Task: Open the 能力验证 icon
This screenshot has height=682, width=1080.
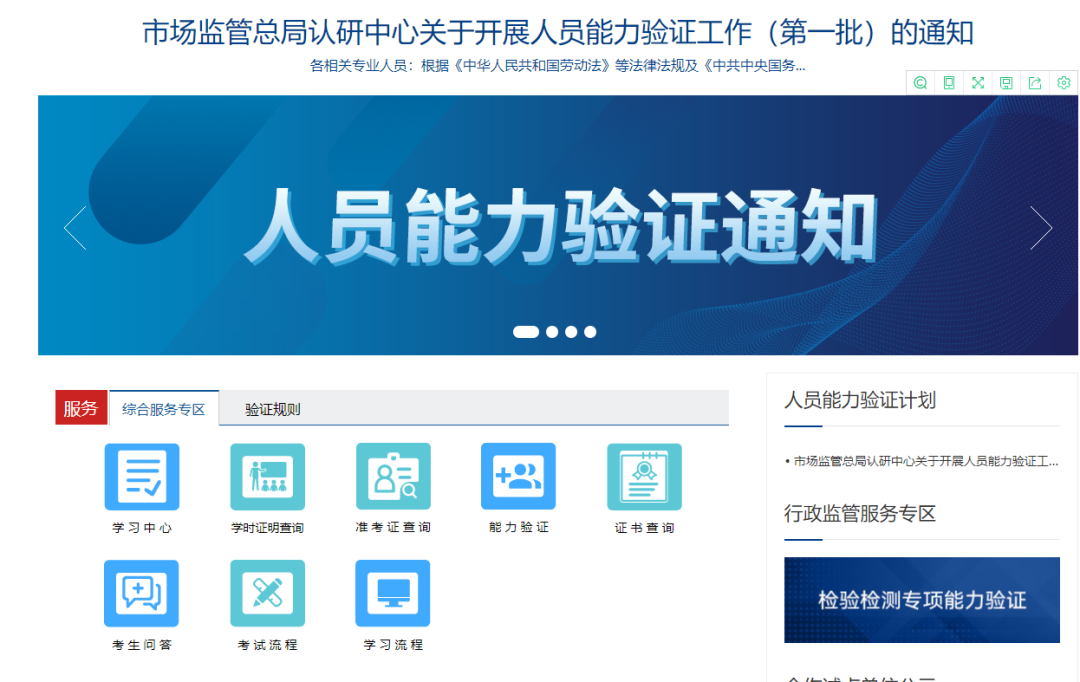Action: coord(518,477)
